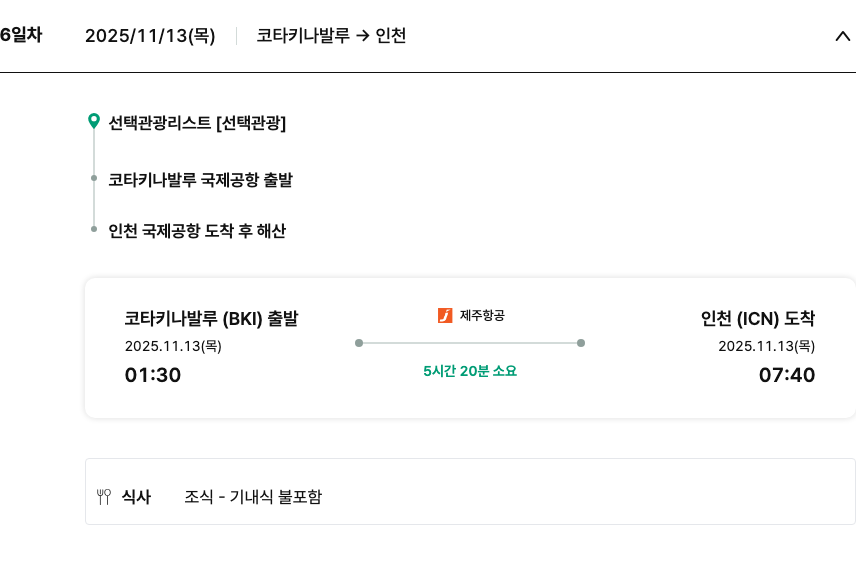Select the 인천 (ICN) 도착 heading
The height and width of the screenshot is (565, 856).
point(757,319)
